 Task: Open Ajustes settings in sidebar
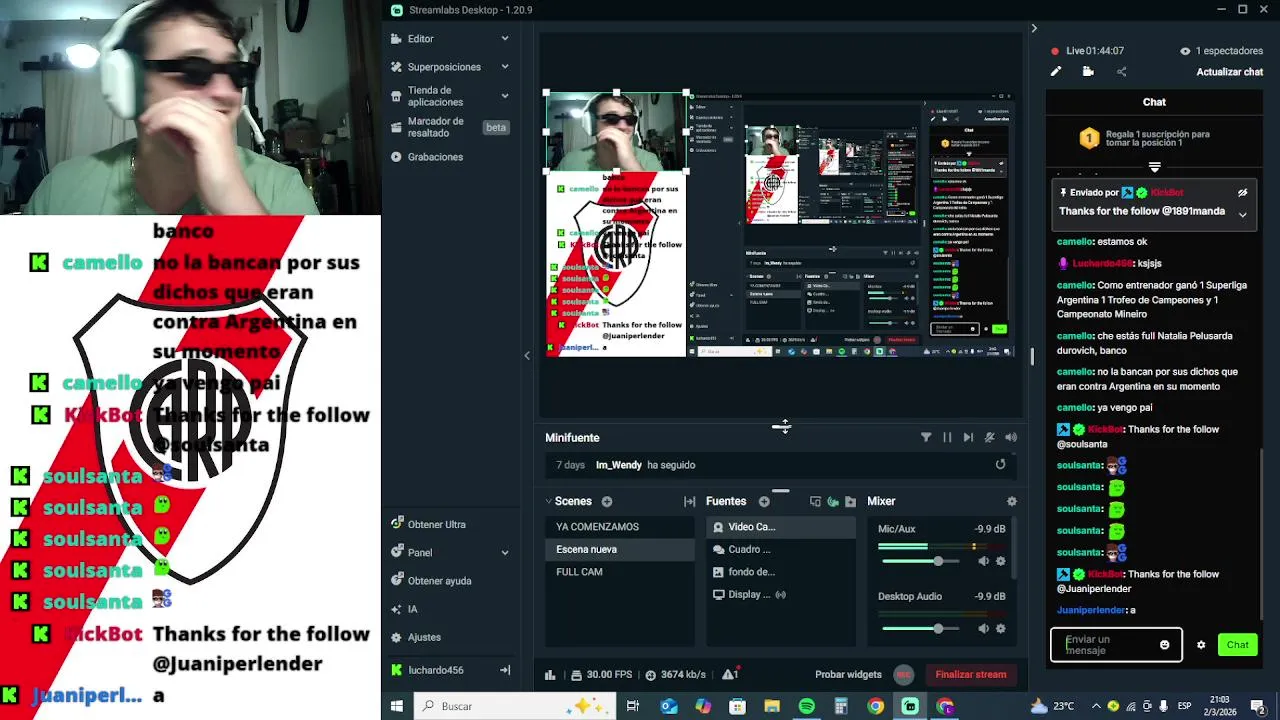click(424, 637)
